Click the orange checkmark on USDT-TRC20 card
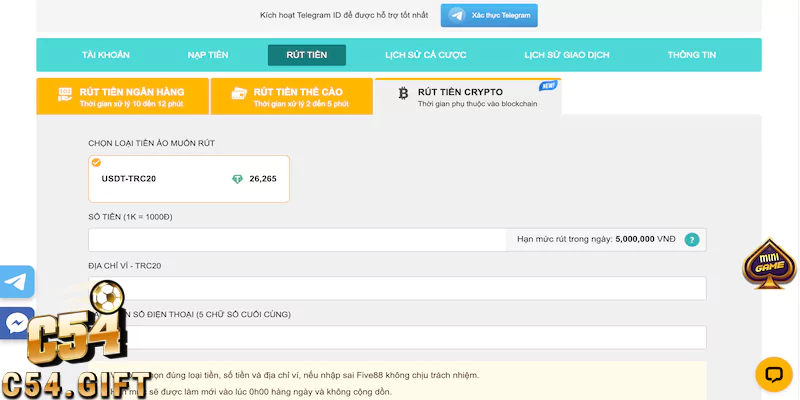 [96, 163]
